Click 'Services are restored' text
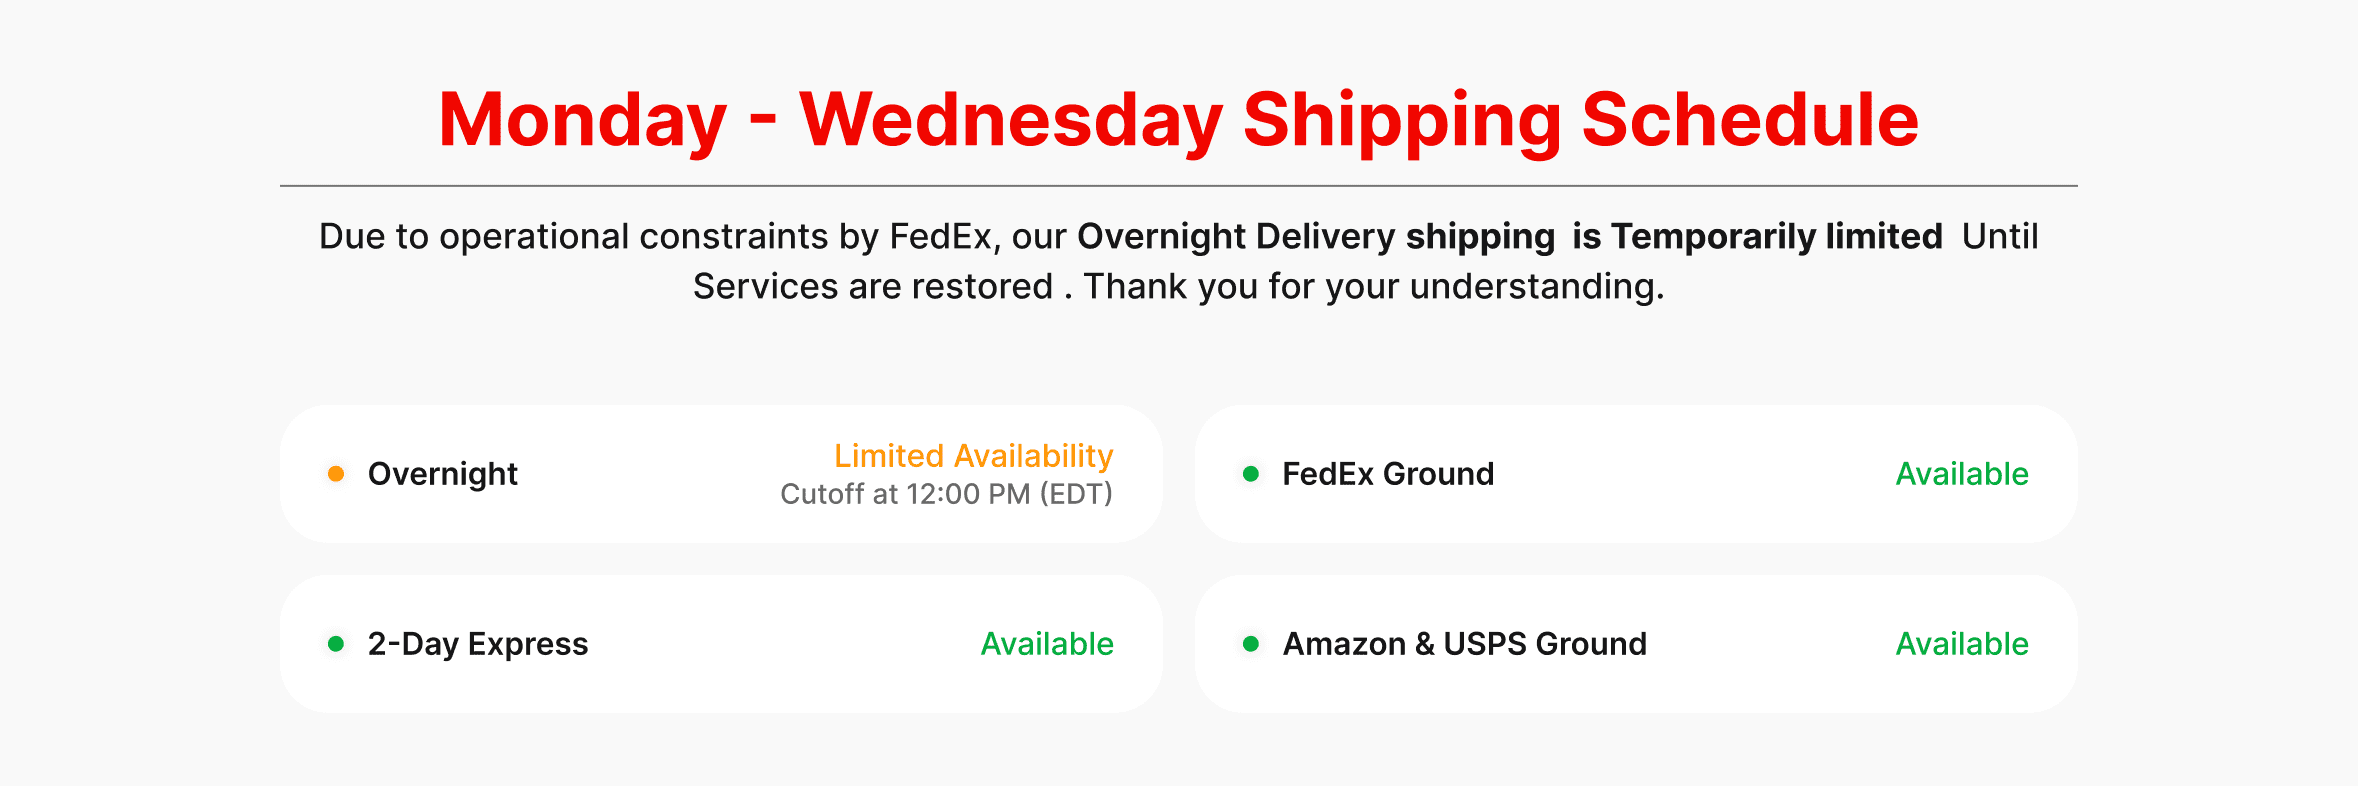 (x=872, y=287)
